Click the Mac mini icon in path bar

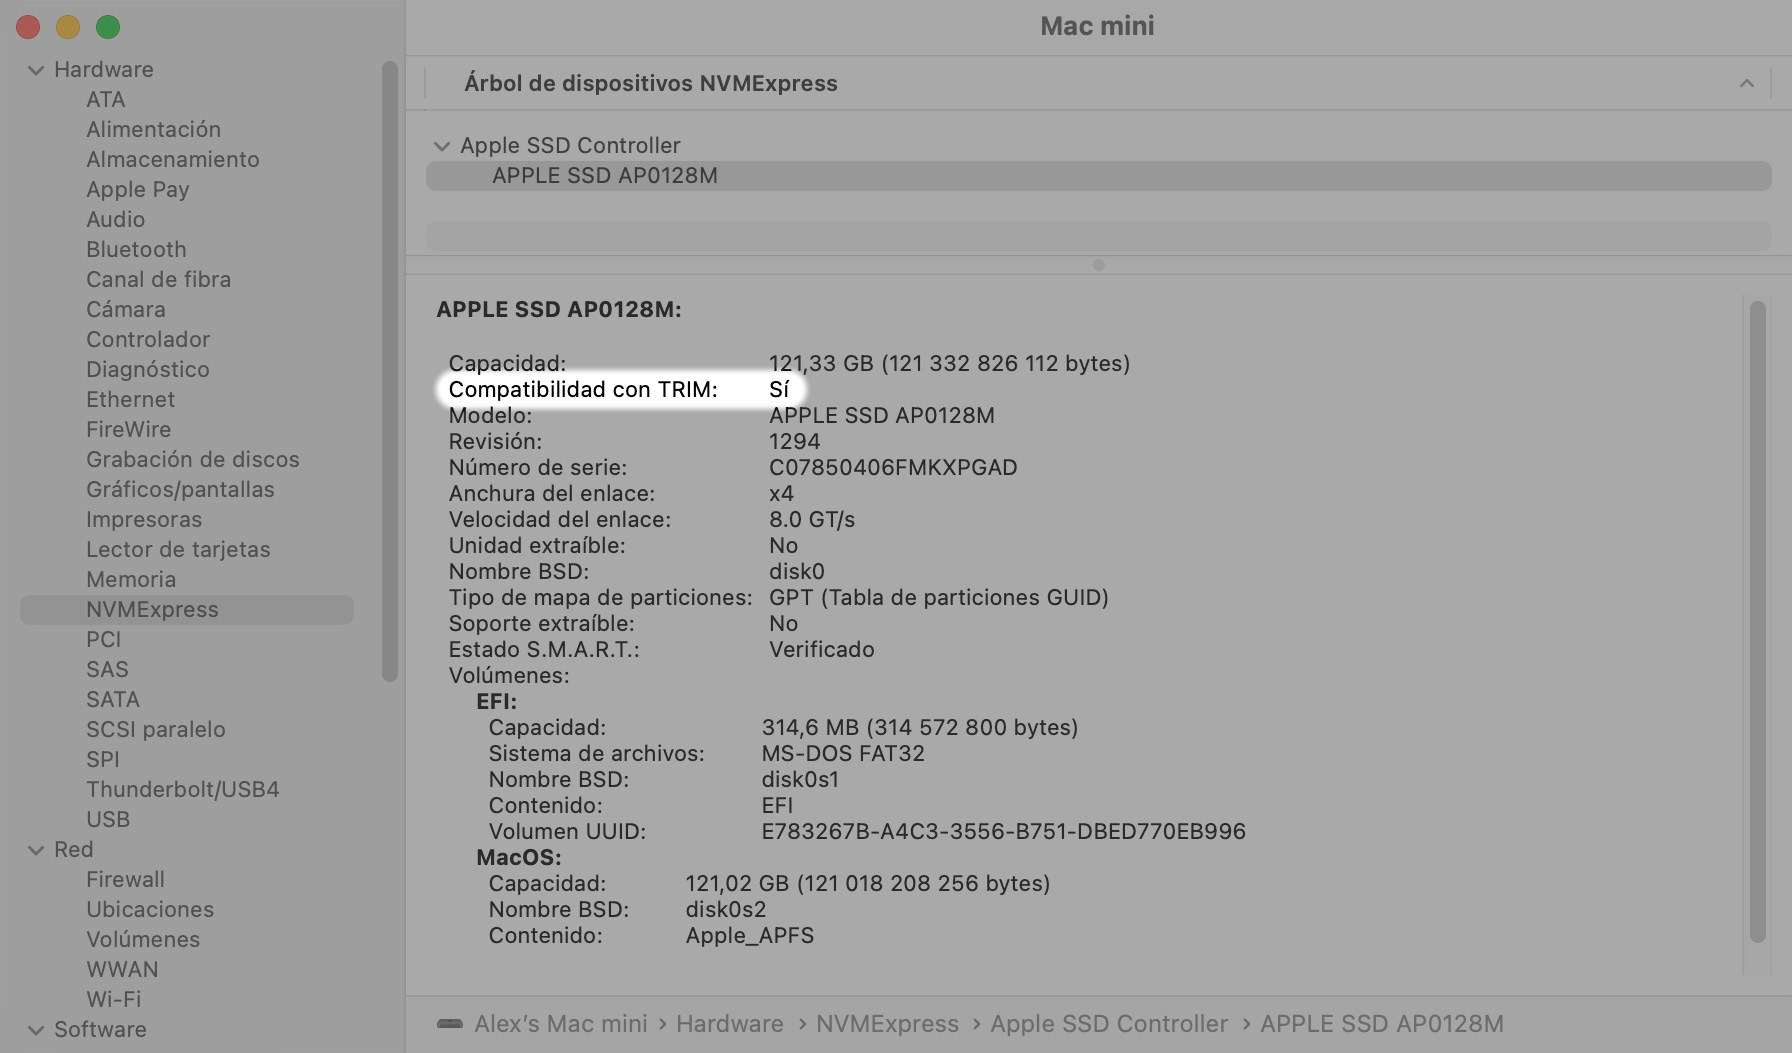450,1024
